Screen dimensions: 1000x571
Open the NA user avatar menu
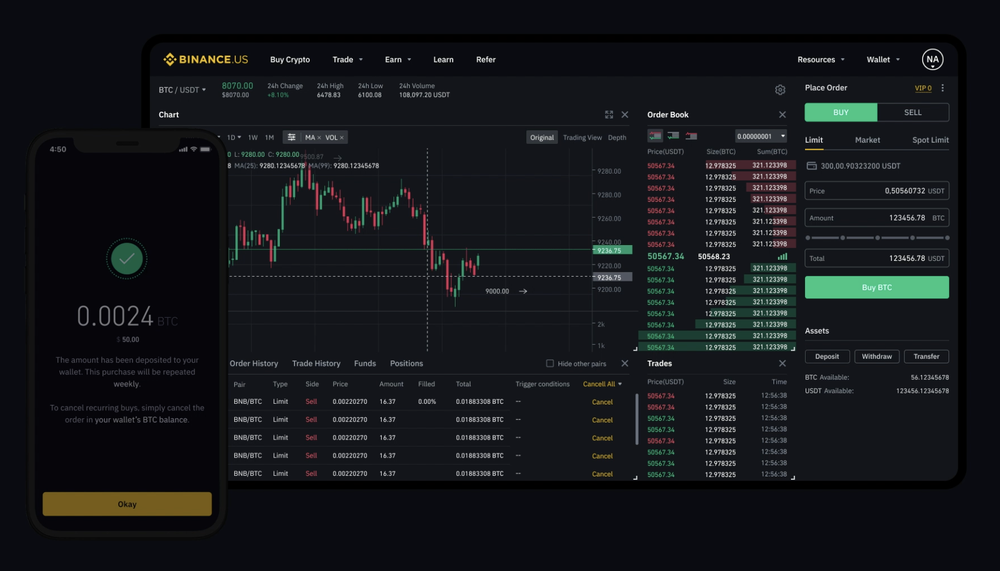click(932, 59)
